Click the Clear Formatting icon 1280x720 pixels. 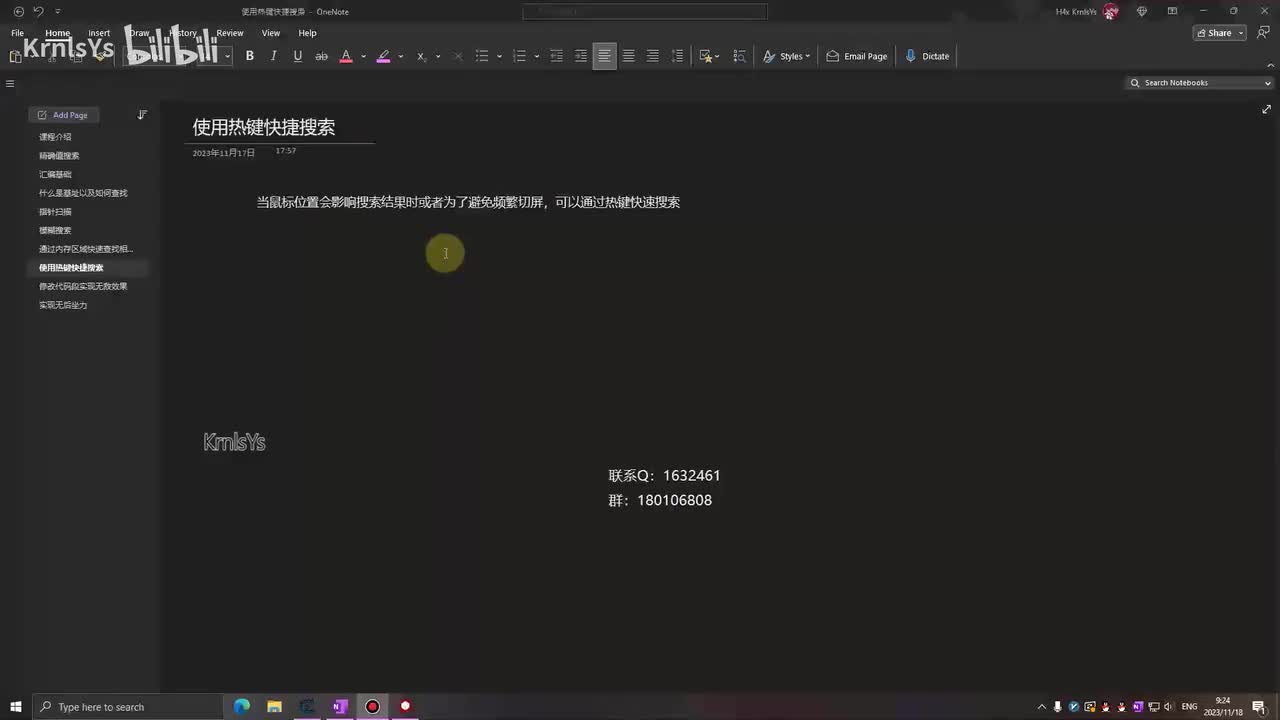coord(458,56)
